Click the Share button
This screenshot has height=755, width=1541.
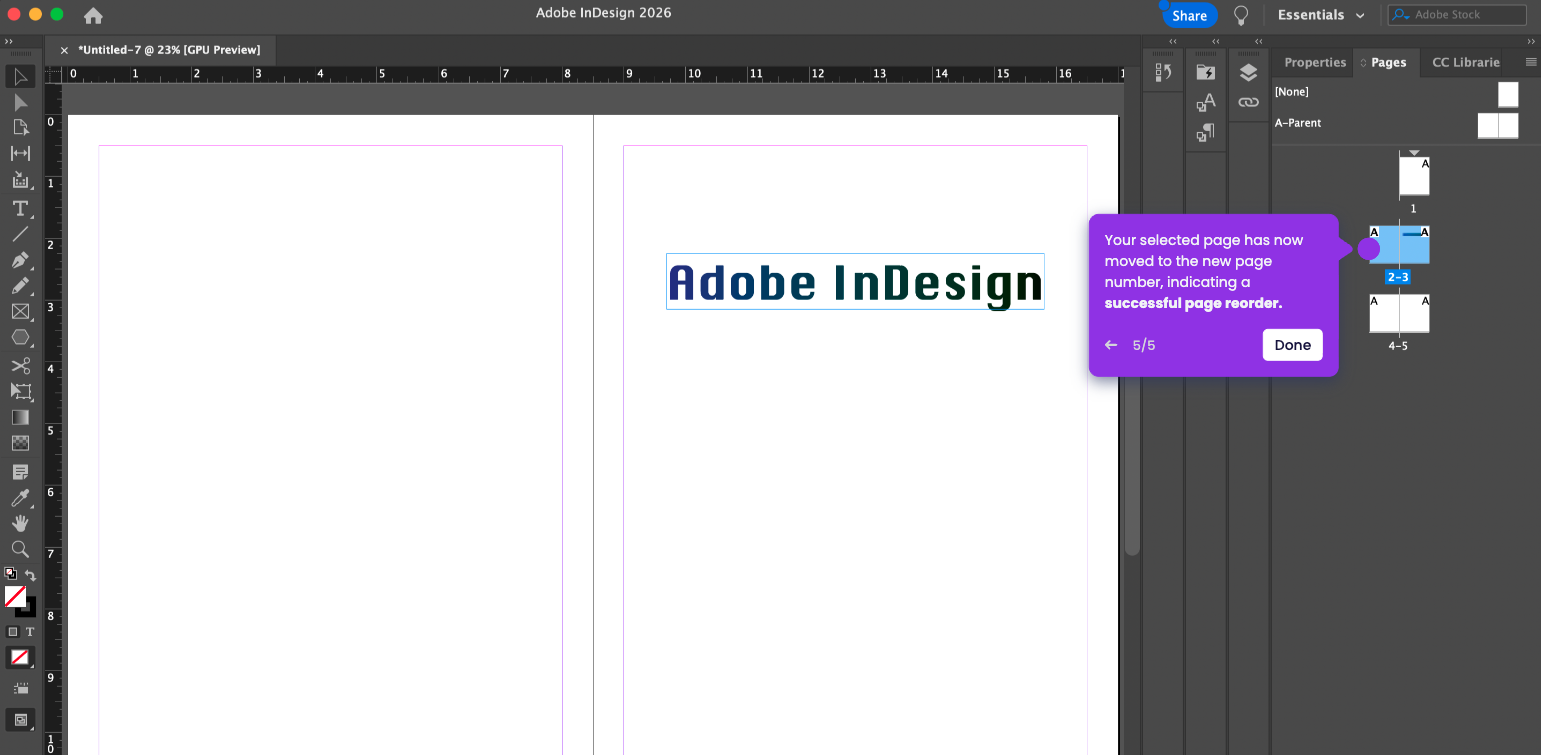click(x=1189, y=16)
